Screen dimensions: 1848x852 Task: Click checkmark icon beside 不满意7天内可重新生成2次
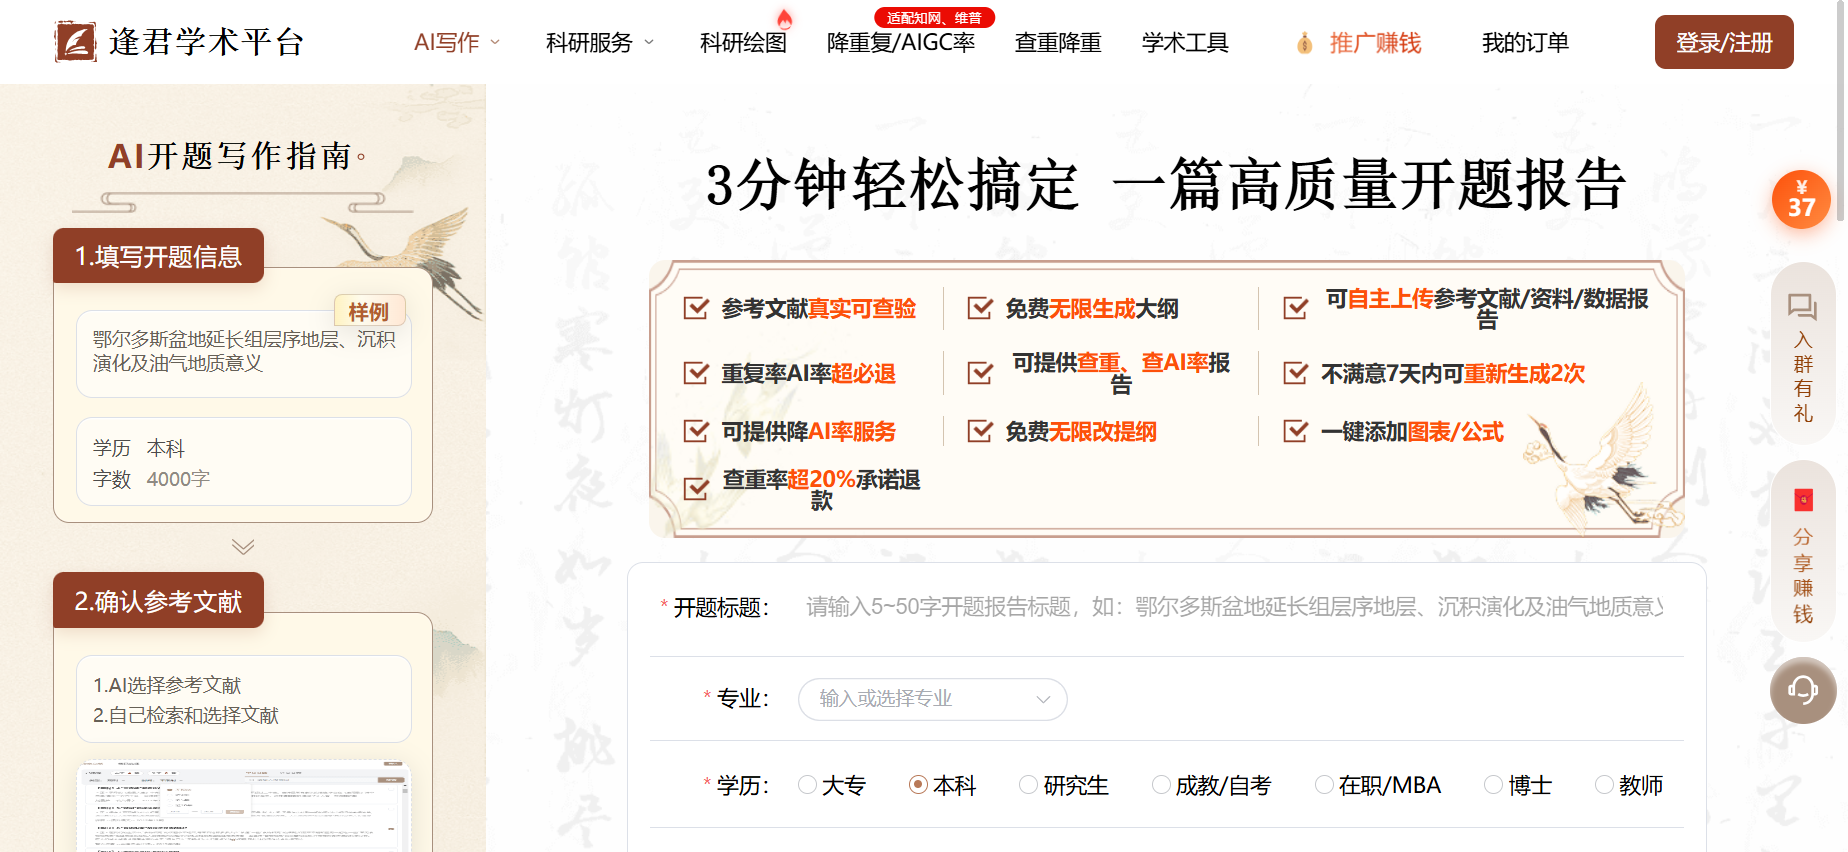(x=1296, y=373)
